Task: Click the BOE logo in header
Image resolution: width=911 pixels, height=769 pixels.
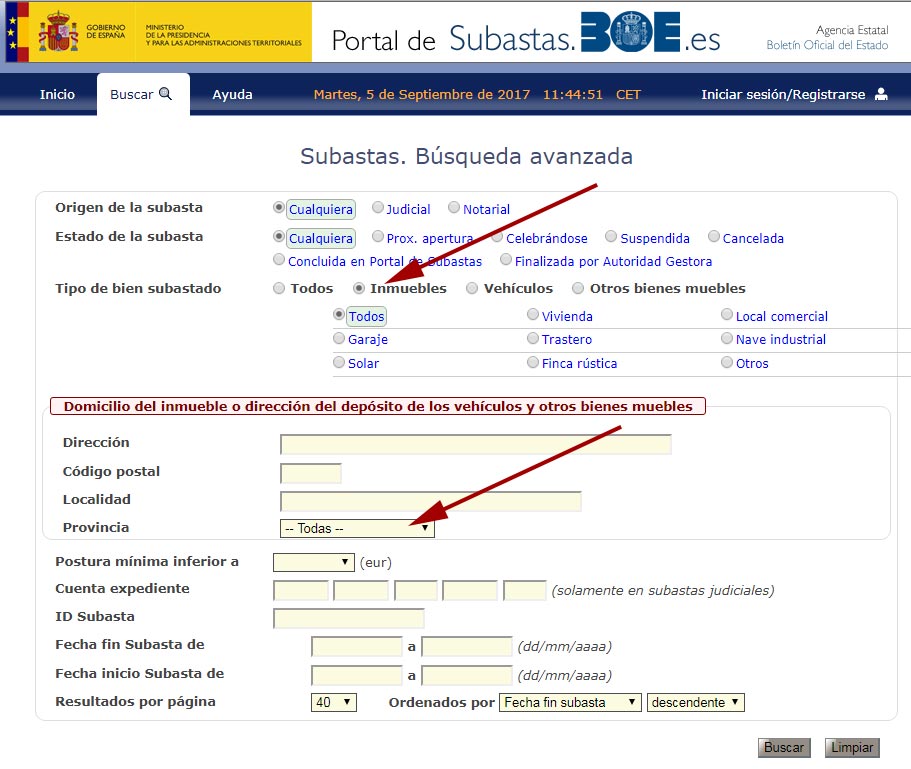Action: tap(630, 32)
